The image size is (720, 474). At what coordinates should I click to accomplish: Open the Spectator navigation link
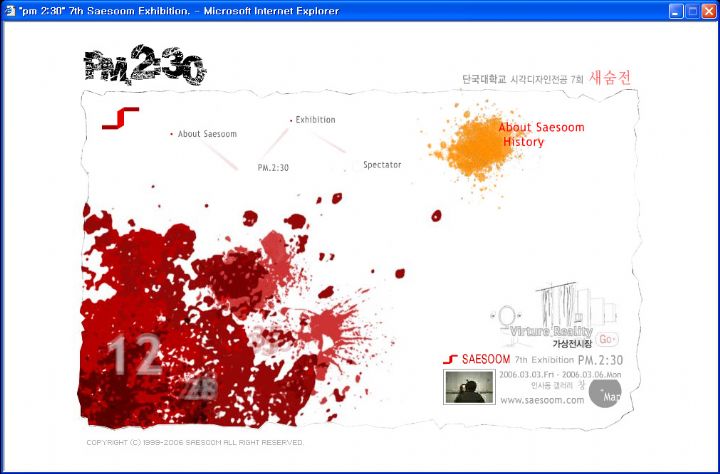click(382, 165)
